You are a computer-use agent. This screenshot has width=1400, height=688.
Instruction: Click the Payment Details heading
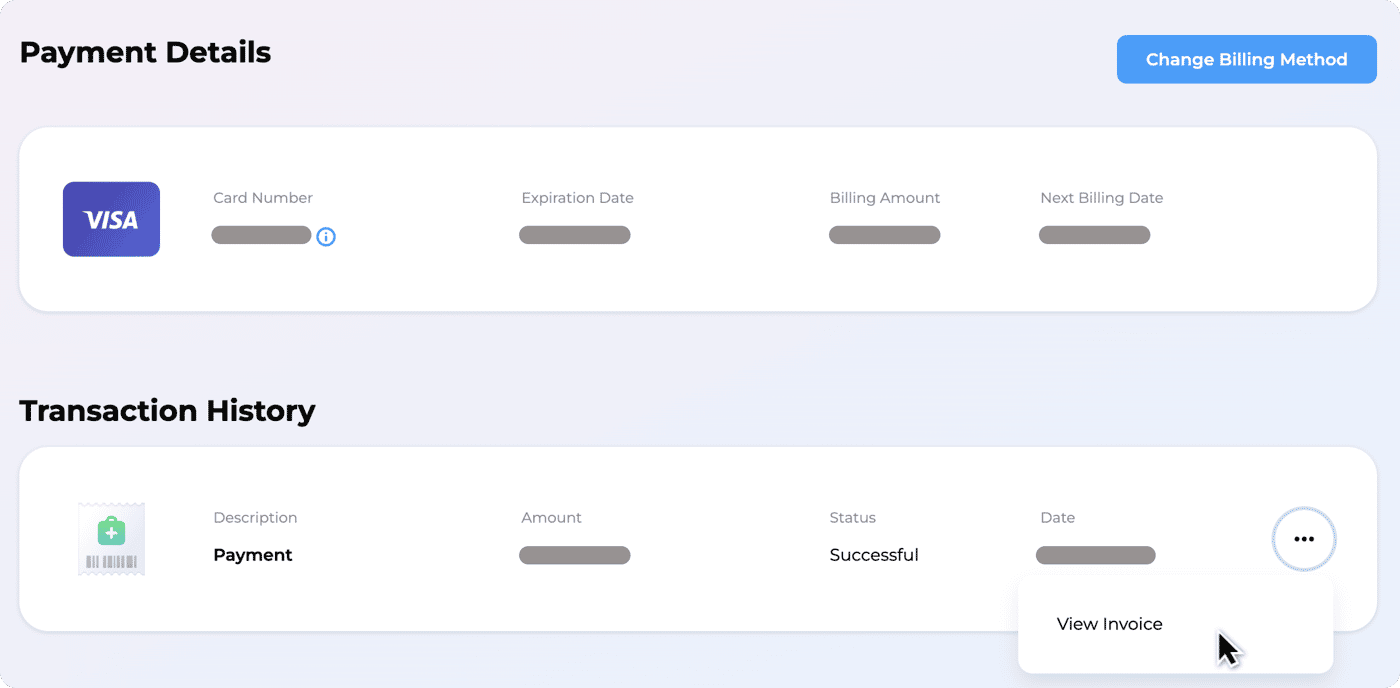coord(145,52)
